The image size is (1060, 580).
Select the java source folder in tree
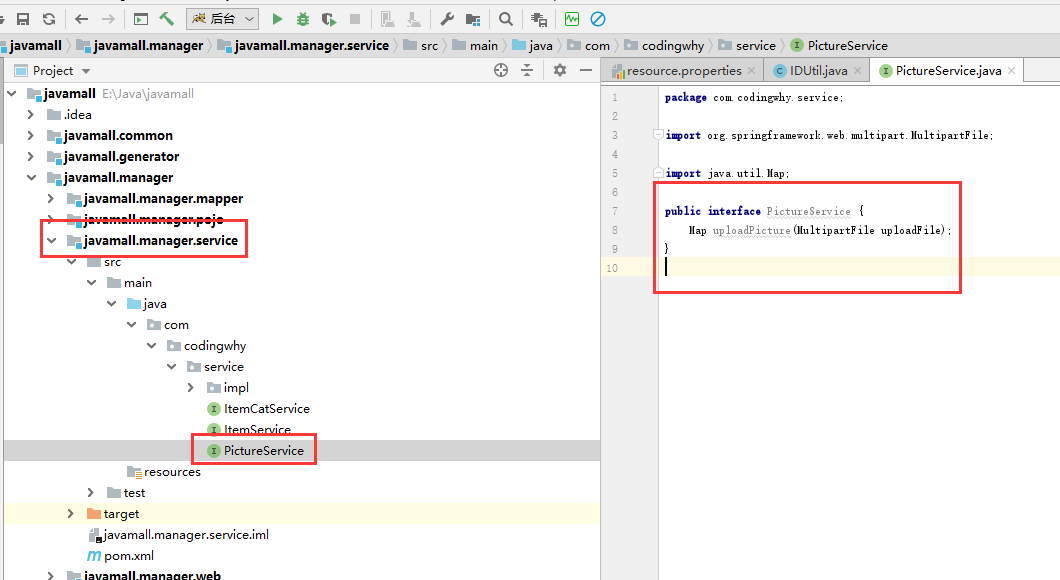point(155,304)
